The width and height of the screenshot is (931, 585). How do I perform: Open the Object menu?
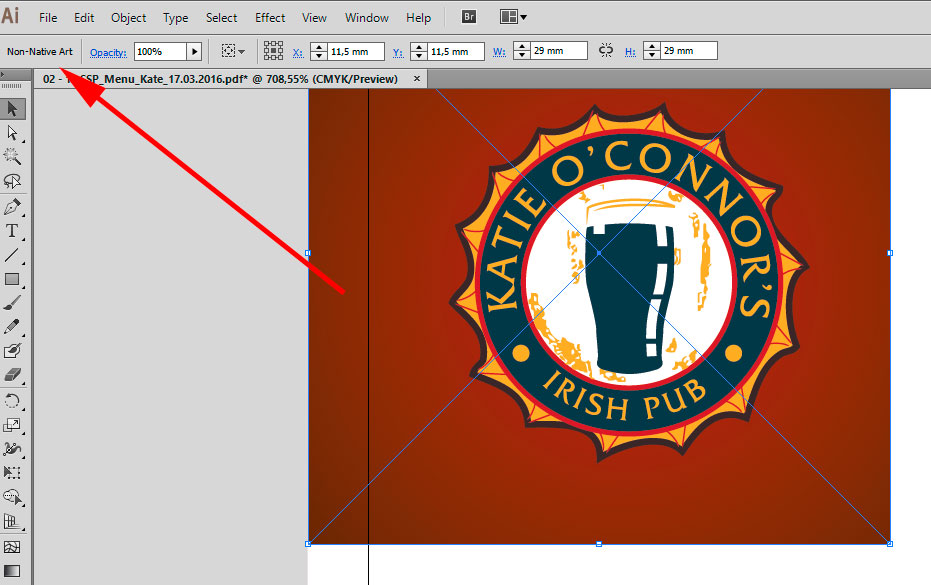coord(128,18)
